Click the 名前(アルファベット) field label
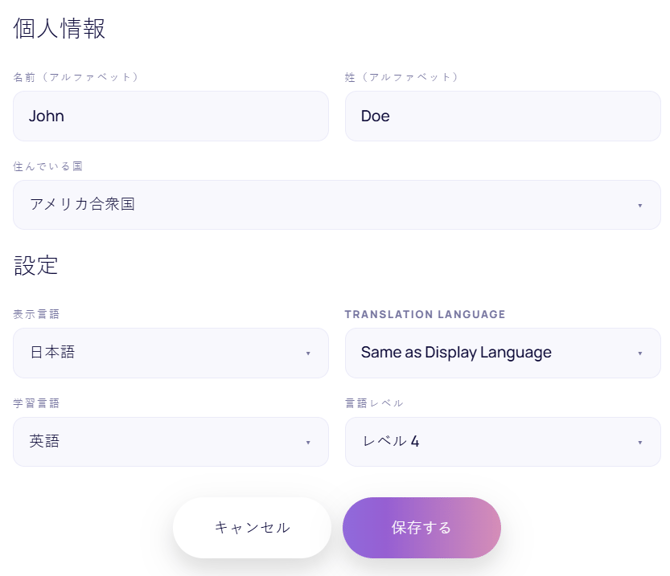670x576 pixels. pyautogui.click(x=76, y=77)
